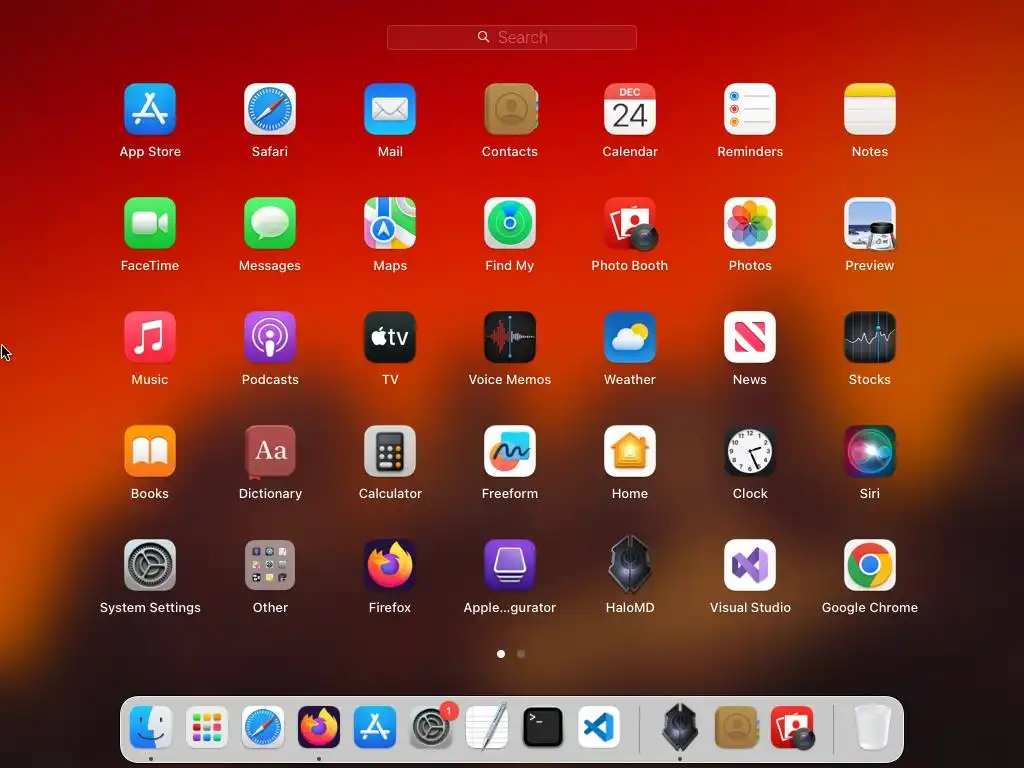Image resolution: width=1024 pixels, height=768 pixels.
Task: Launch the Freeform app
Action: (510, 451)
